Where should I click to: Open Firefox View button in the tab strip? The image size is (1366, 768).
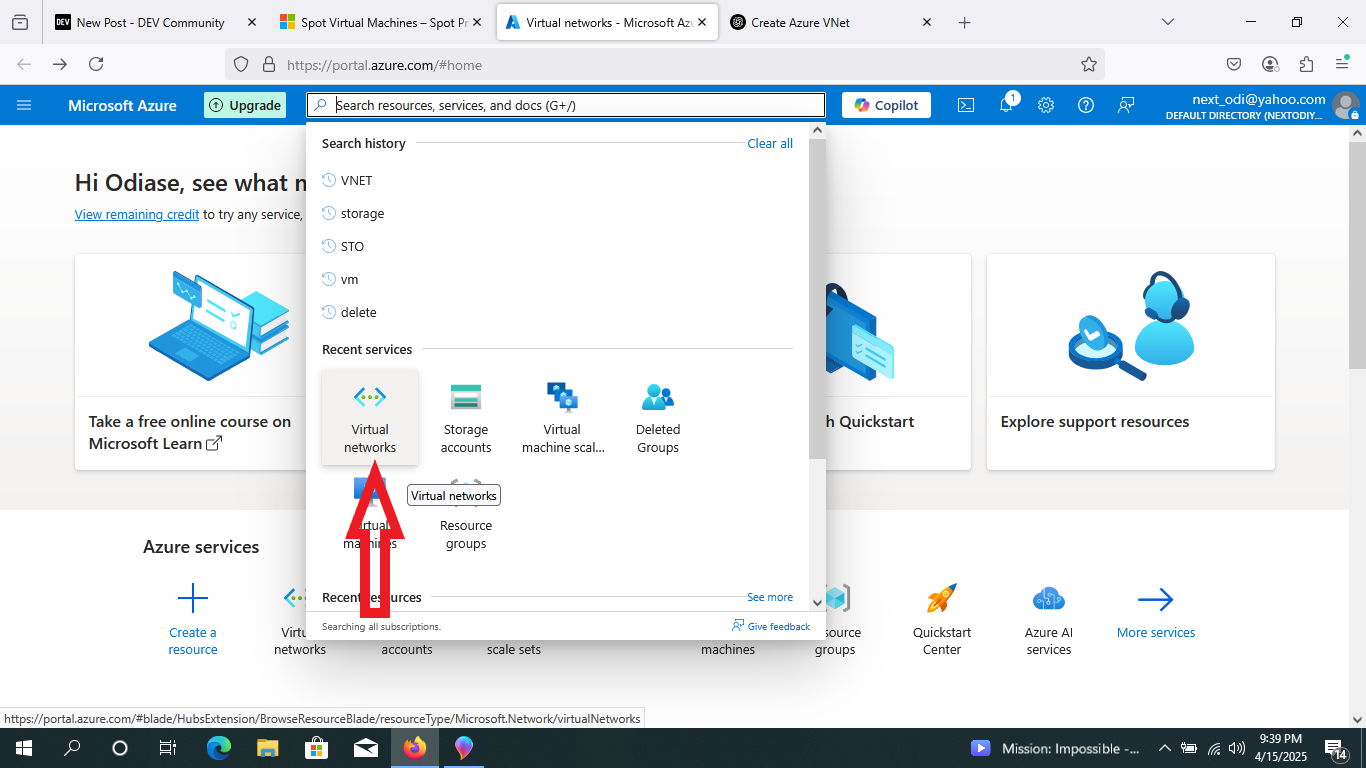[x=20, y=22]
